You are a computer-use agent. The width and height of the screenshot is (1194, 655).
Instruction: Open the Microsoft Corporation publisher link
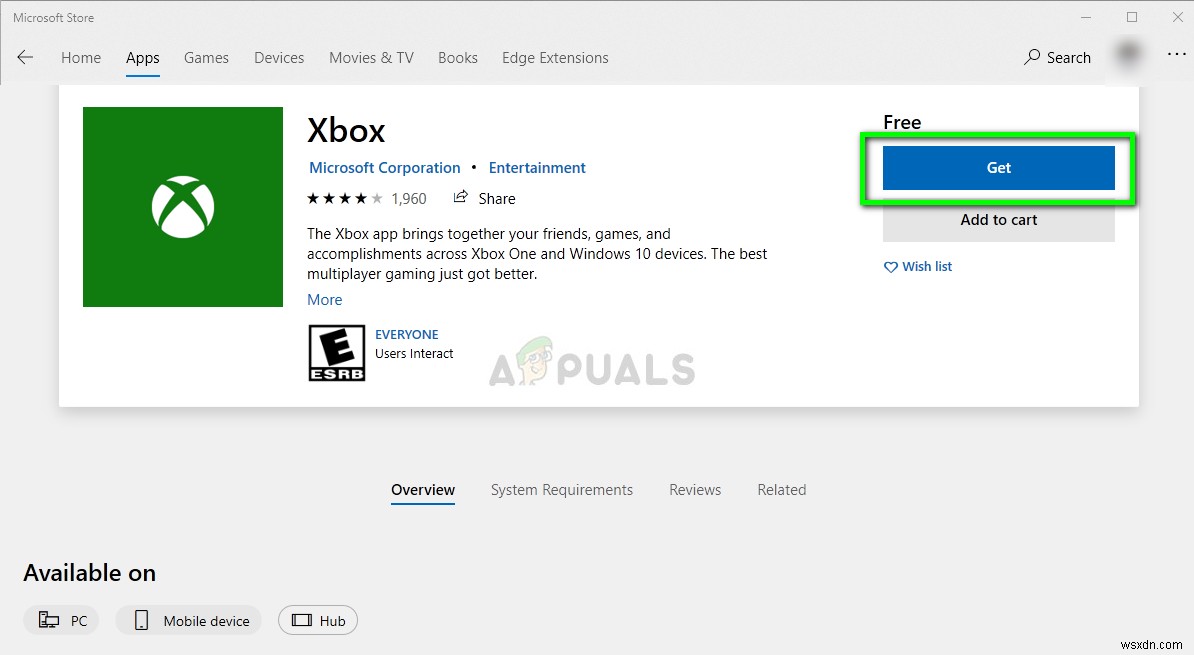click(x=384, y=167)
